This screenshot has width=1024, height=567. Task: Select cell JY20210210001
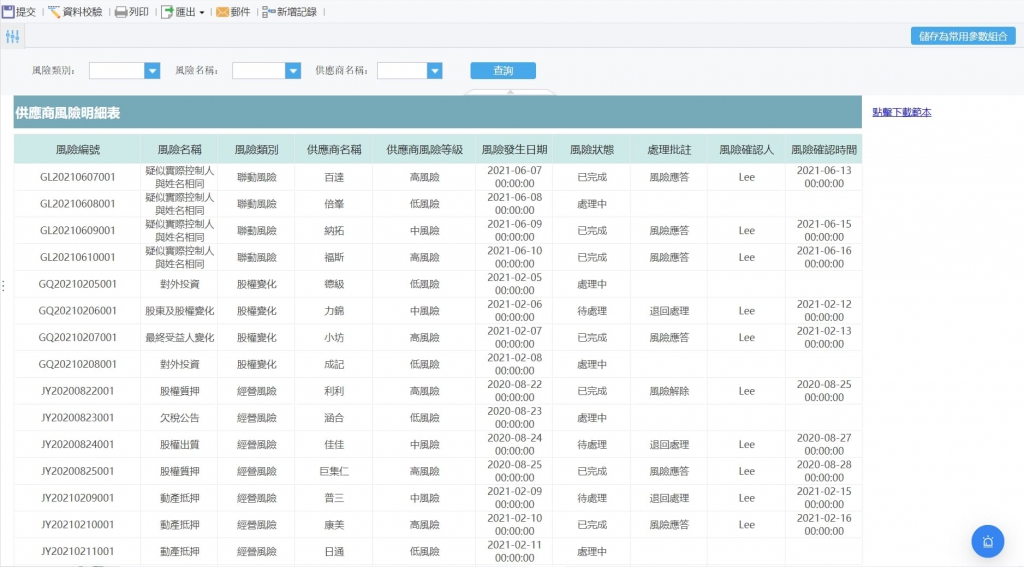pos(77,525)
